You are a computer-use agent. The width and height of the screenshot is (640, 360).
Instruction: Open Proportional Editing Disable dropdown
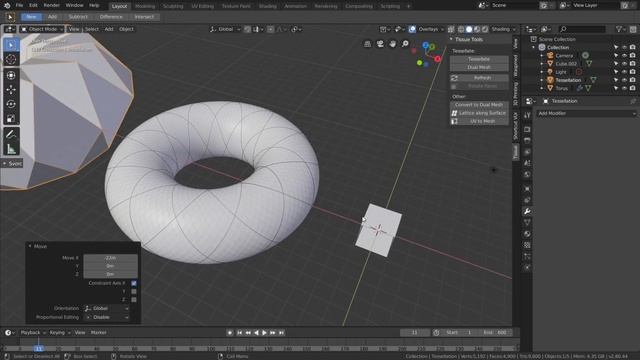coord(107,317)
